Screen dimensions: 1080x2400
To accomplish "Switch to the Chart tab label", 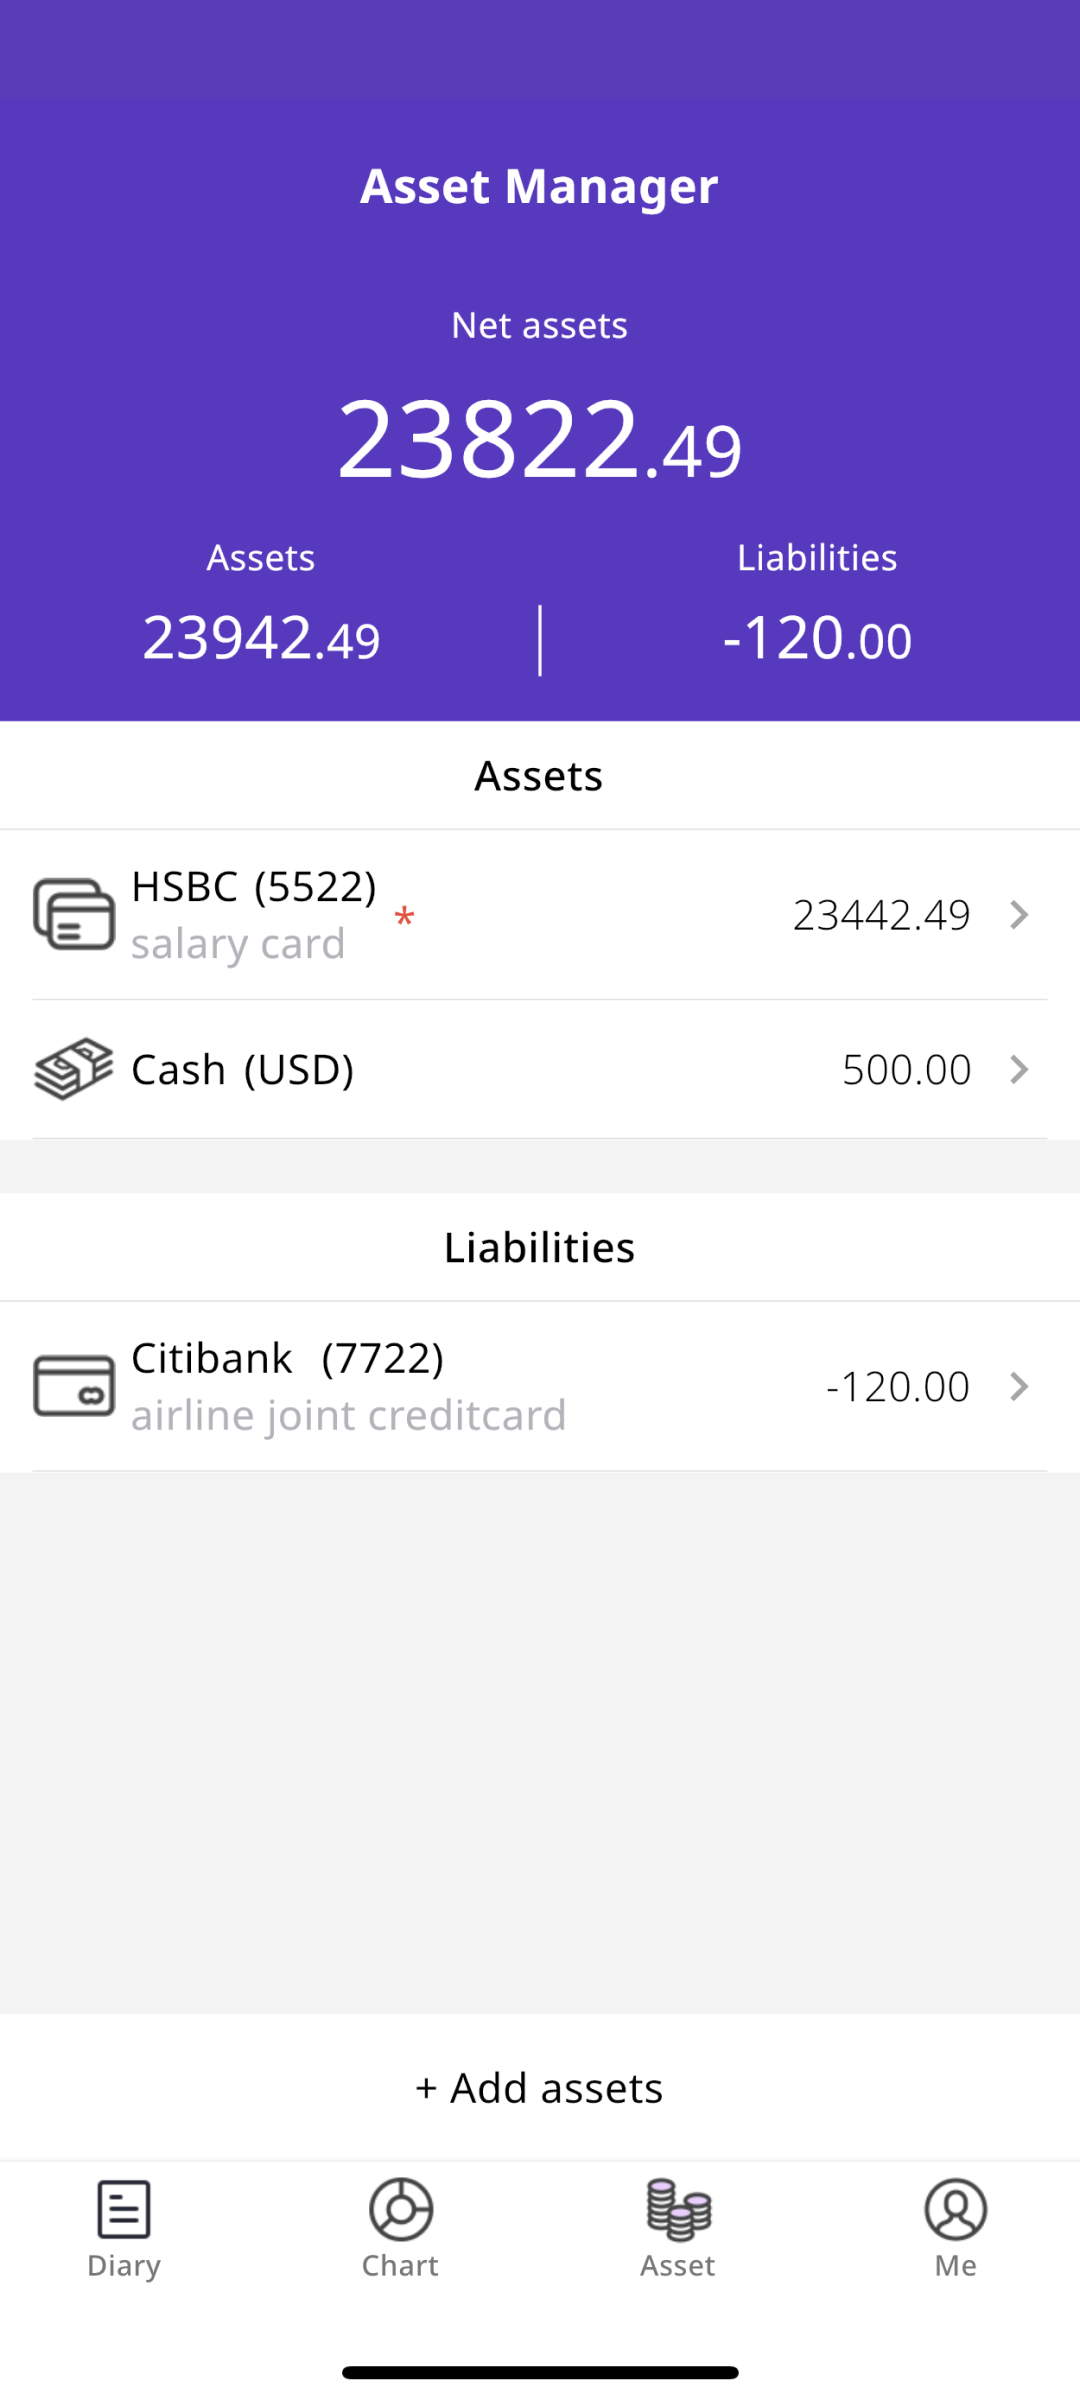I will click(400, 2266).
